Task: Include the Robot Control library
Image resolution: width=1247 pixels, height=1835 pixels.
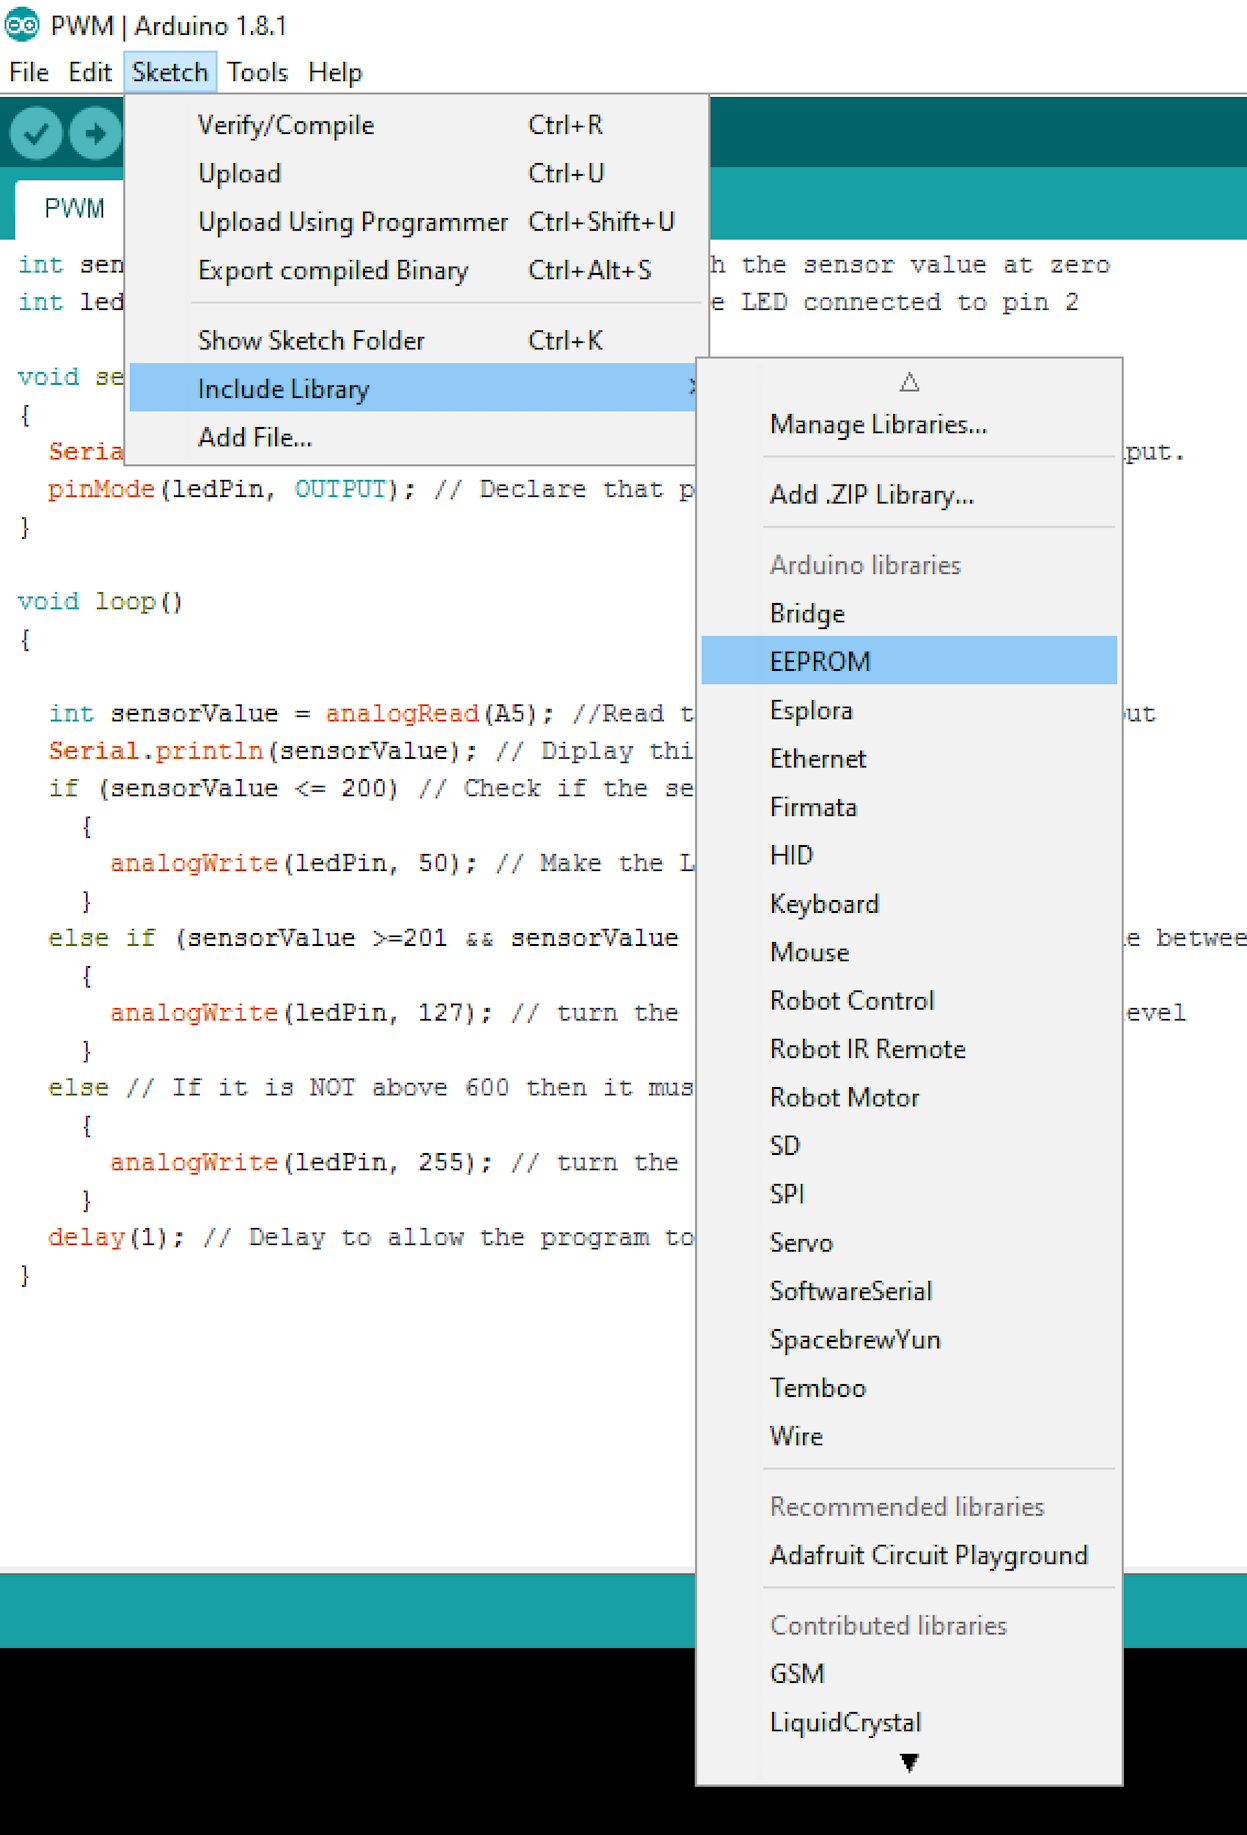Action: [909, 1000]
